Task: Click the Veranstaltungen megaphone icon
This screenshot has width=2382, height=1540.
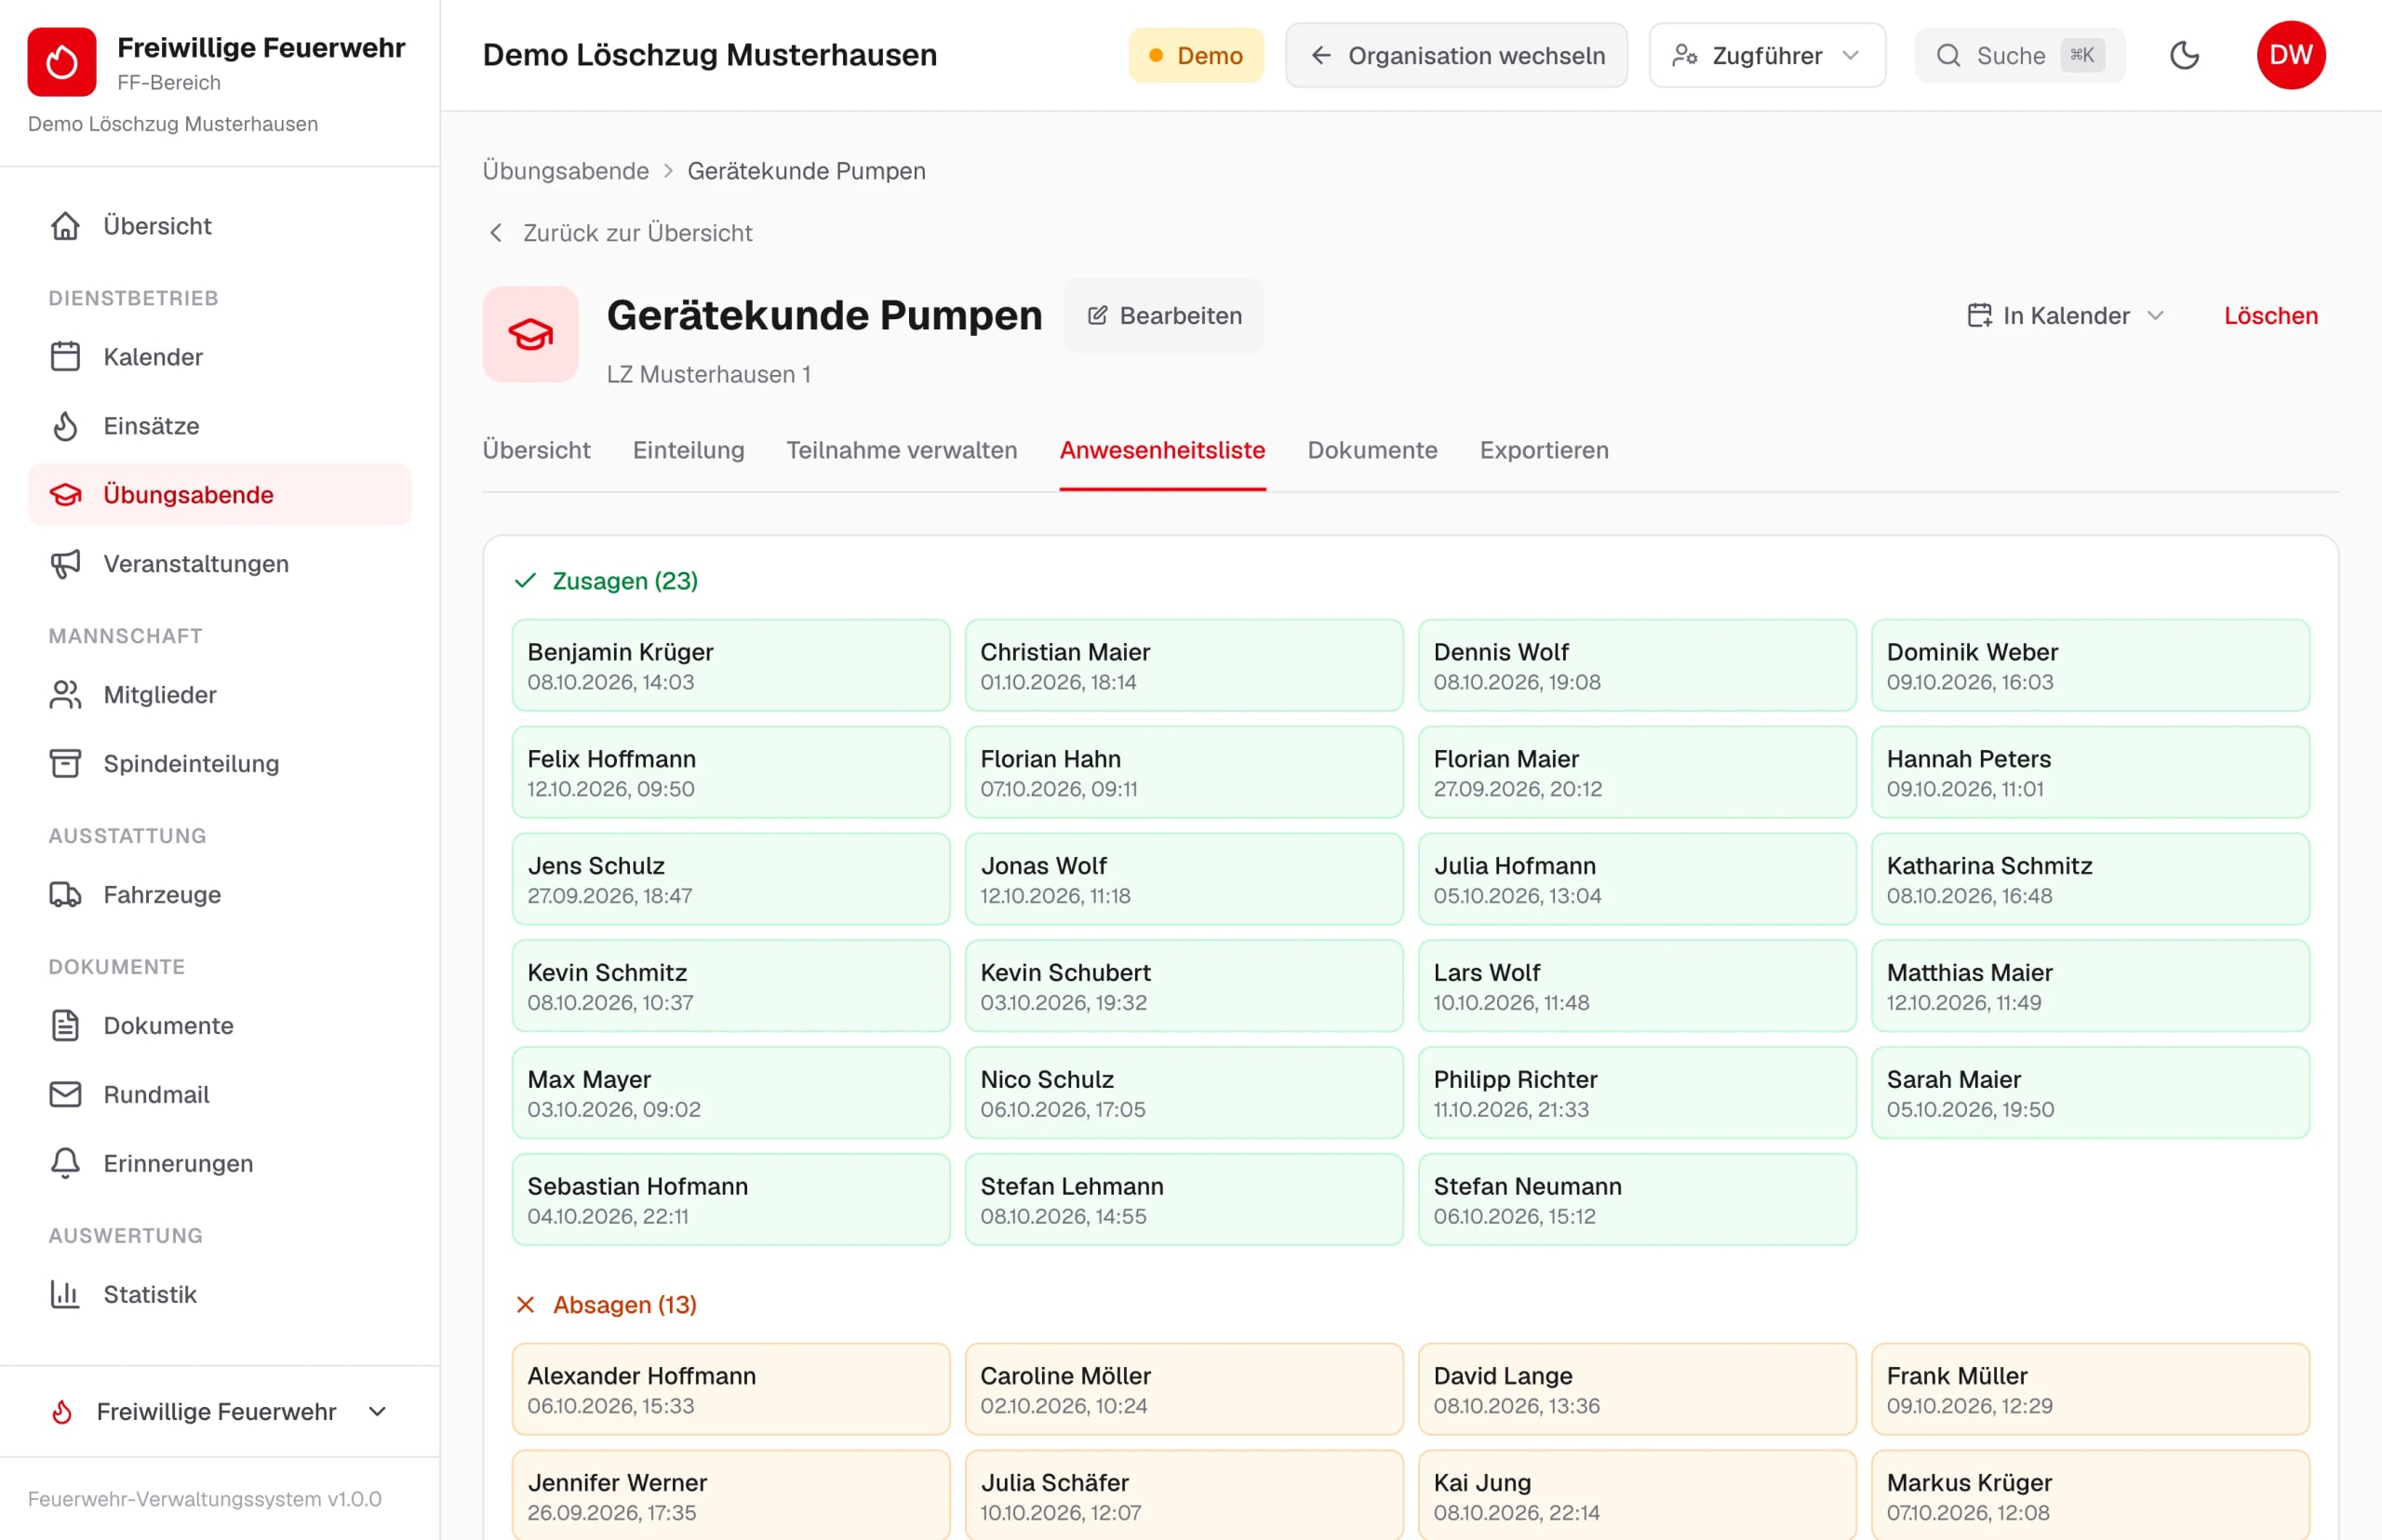Action: click(x=65, y=564)
